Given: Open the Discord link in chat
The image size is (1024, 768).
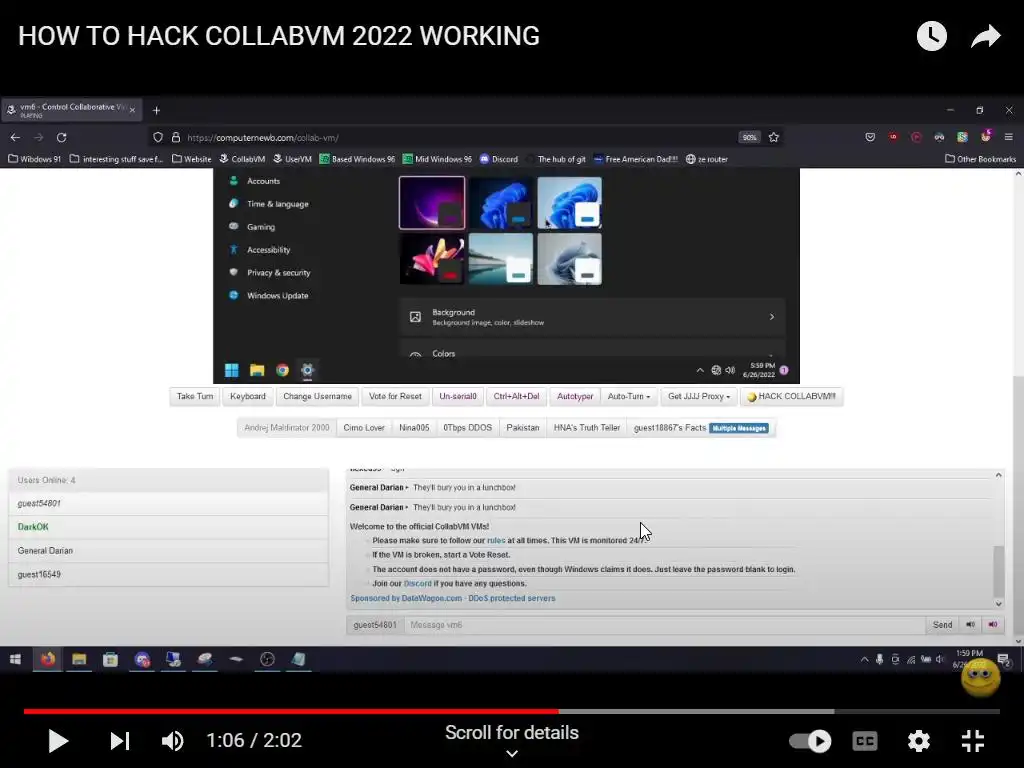Looking at the screenshot, I should (417, 584).
